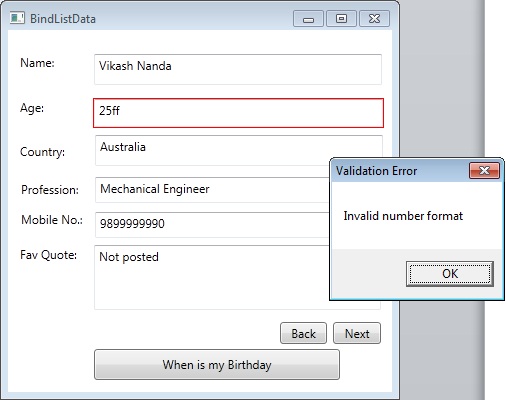This screenshot has width=506, height=400.
Task: Close the BindListData window
Action: pyautogui.click(x=374, y=19)
